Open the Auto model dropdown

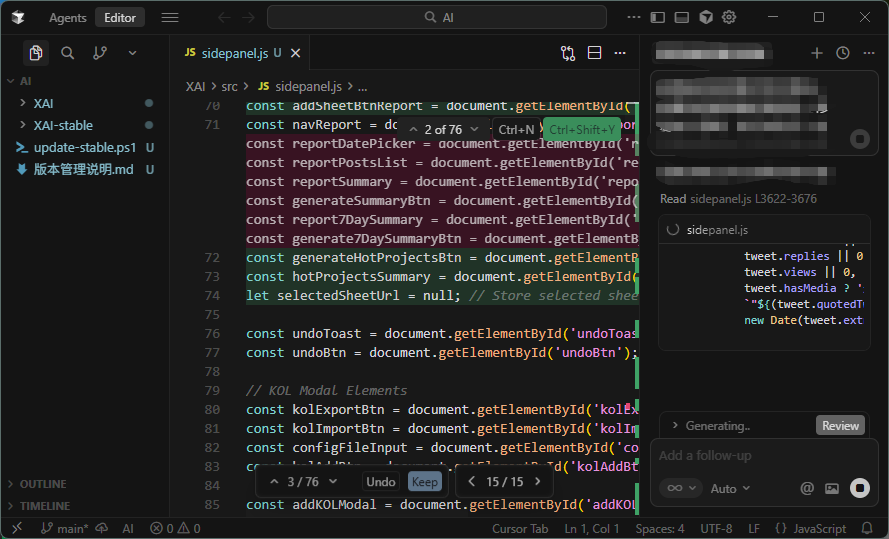[x=729, y=488]
